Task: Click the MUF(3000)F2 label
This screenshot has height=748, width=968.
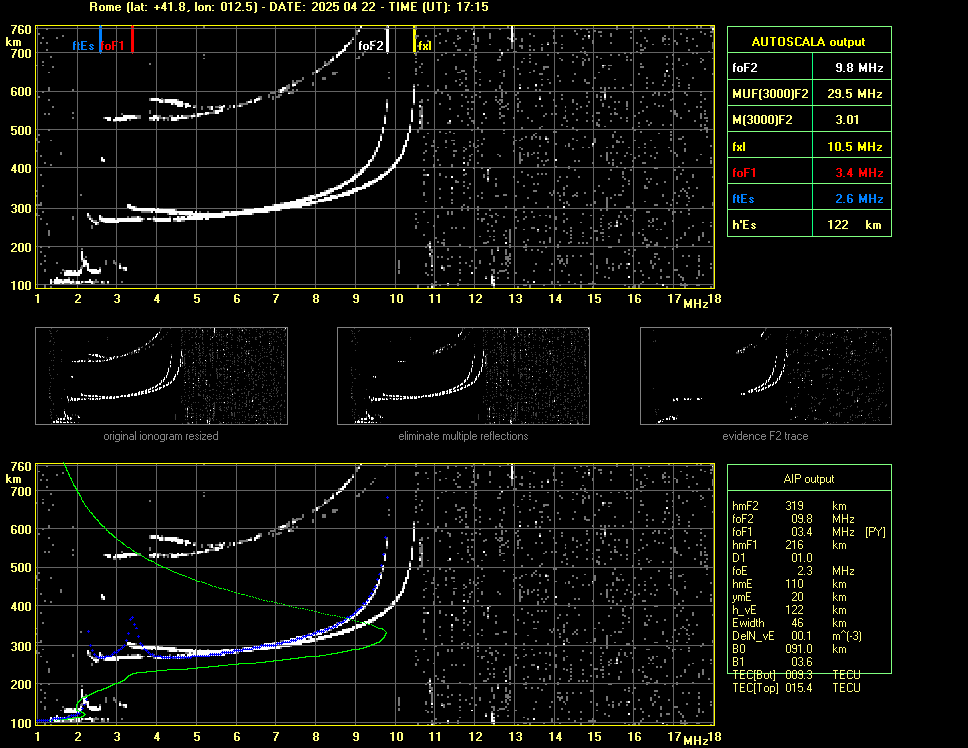Action: [770, 94]
